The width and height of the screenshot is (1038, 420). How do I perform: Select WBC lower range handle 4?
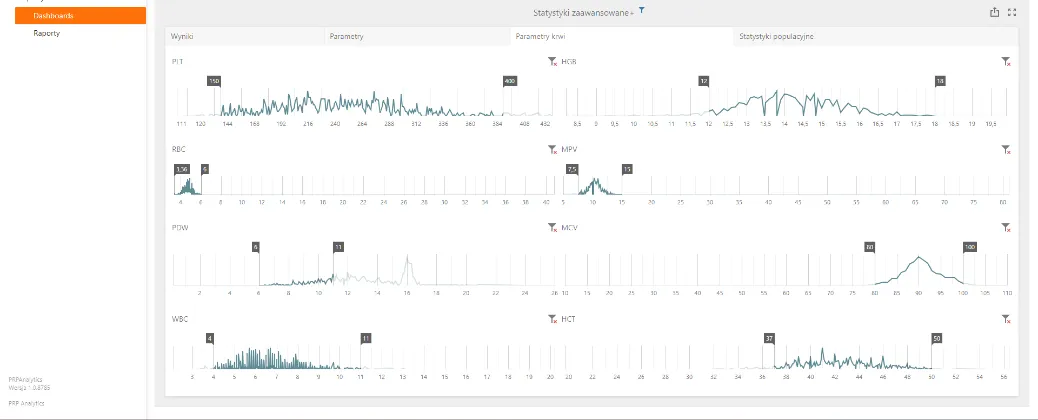pos(210,339)
